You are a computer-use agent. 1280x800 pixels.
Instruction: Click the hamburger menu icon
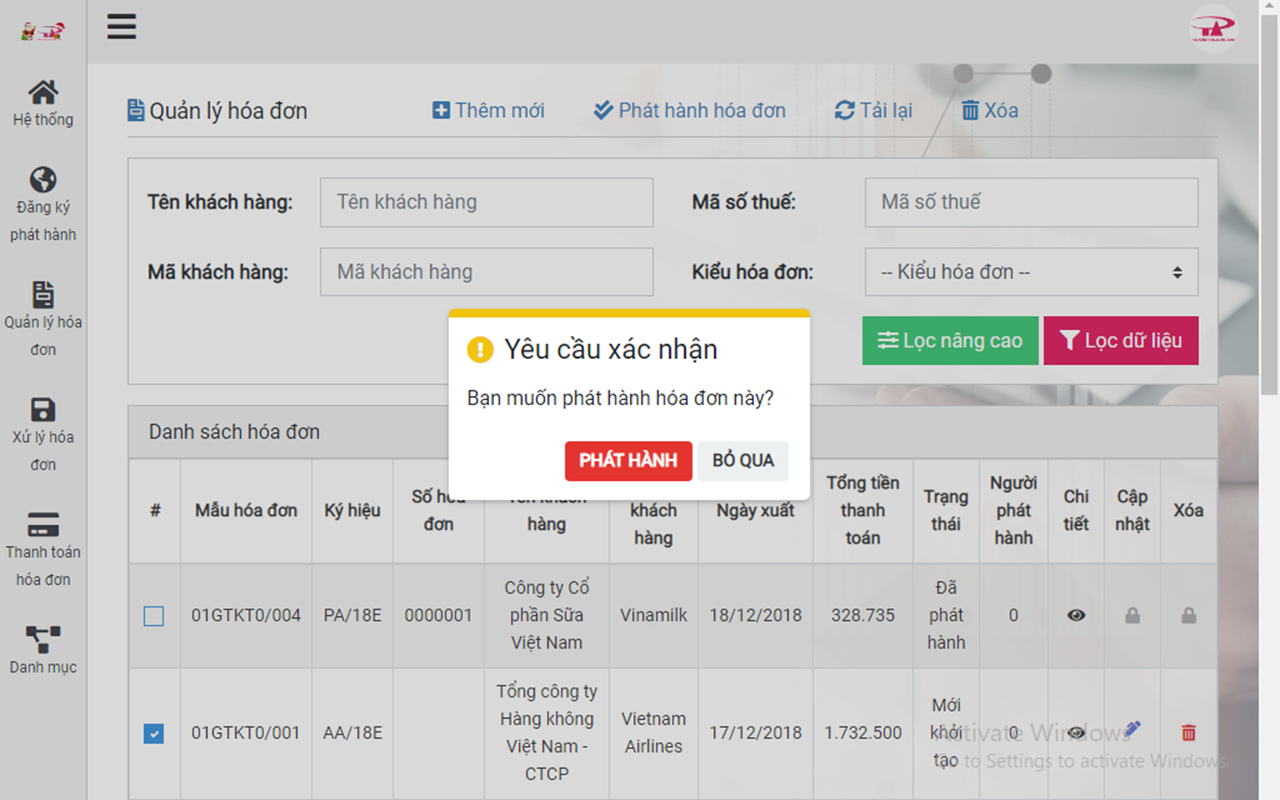coord(121,27)
